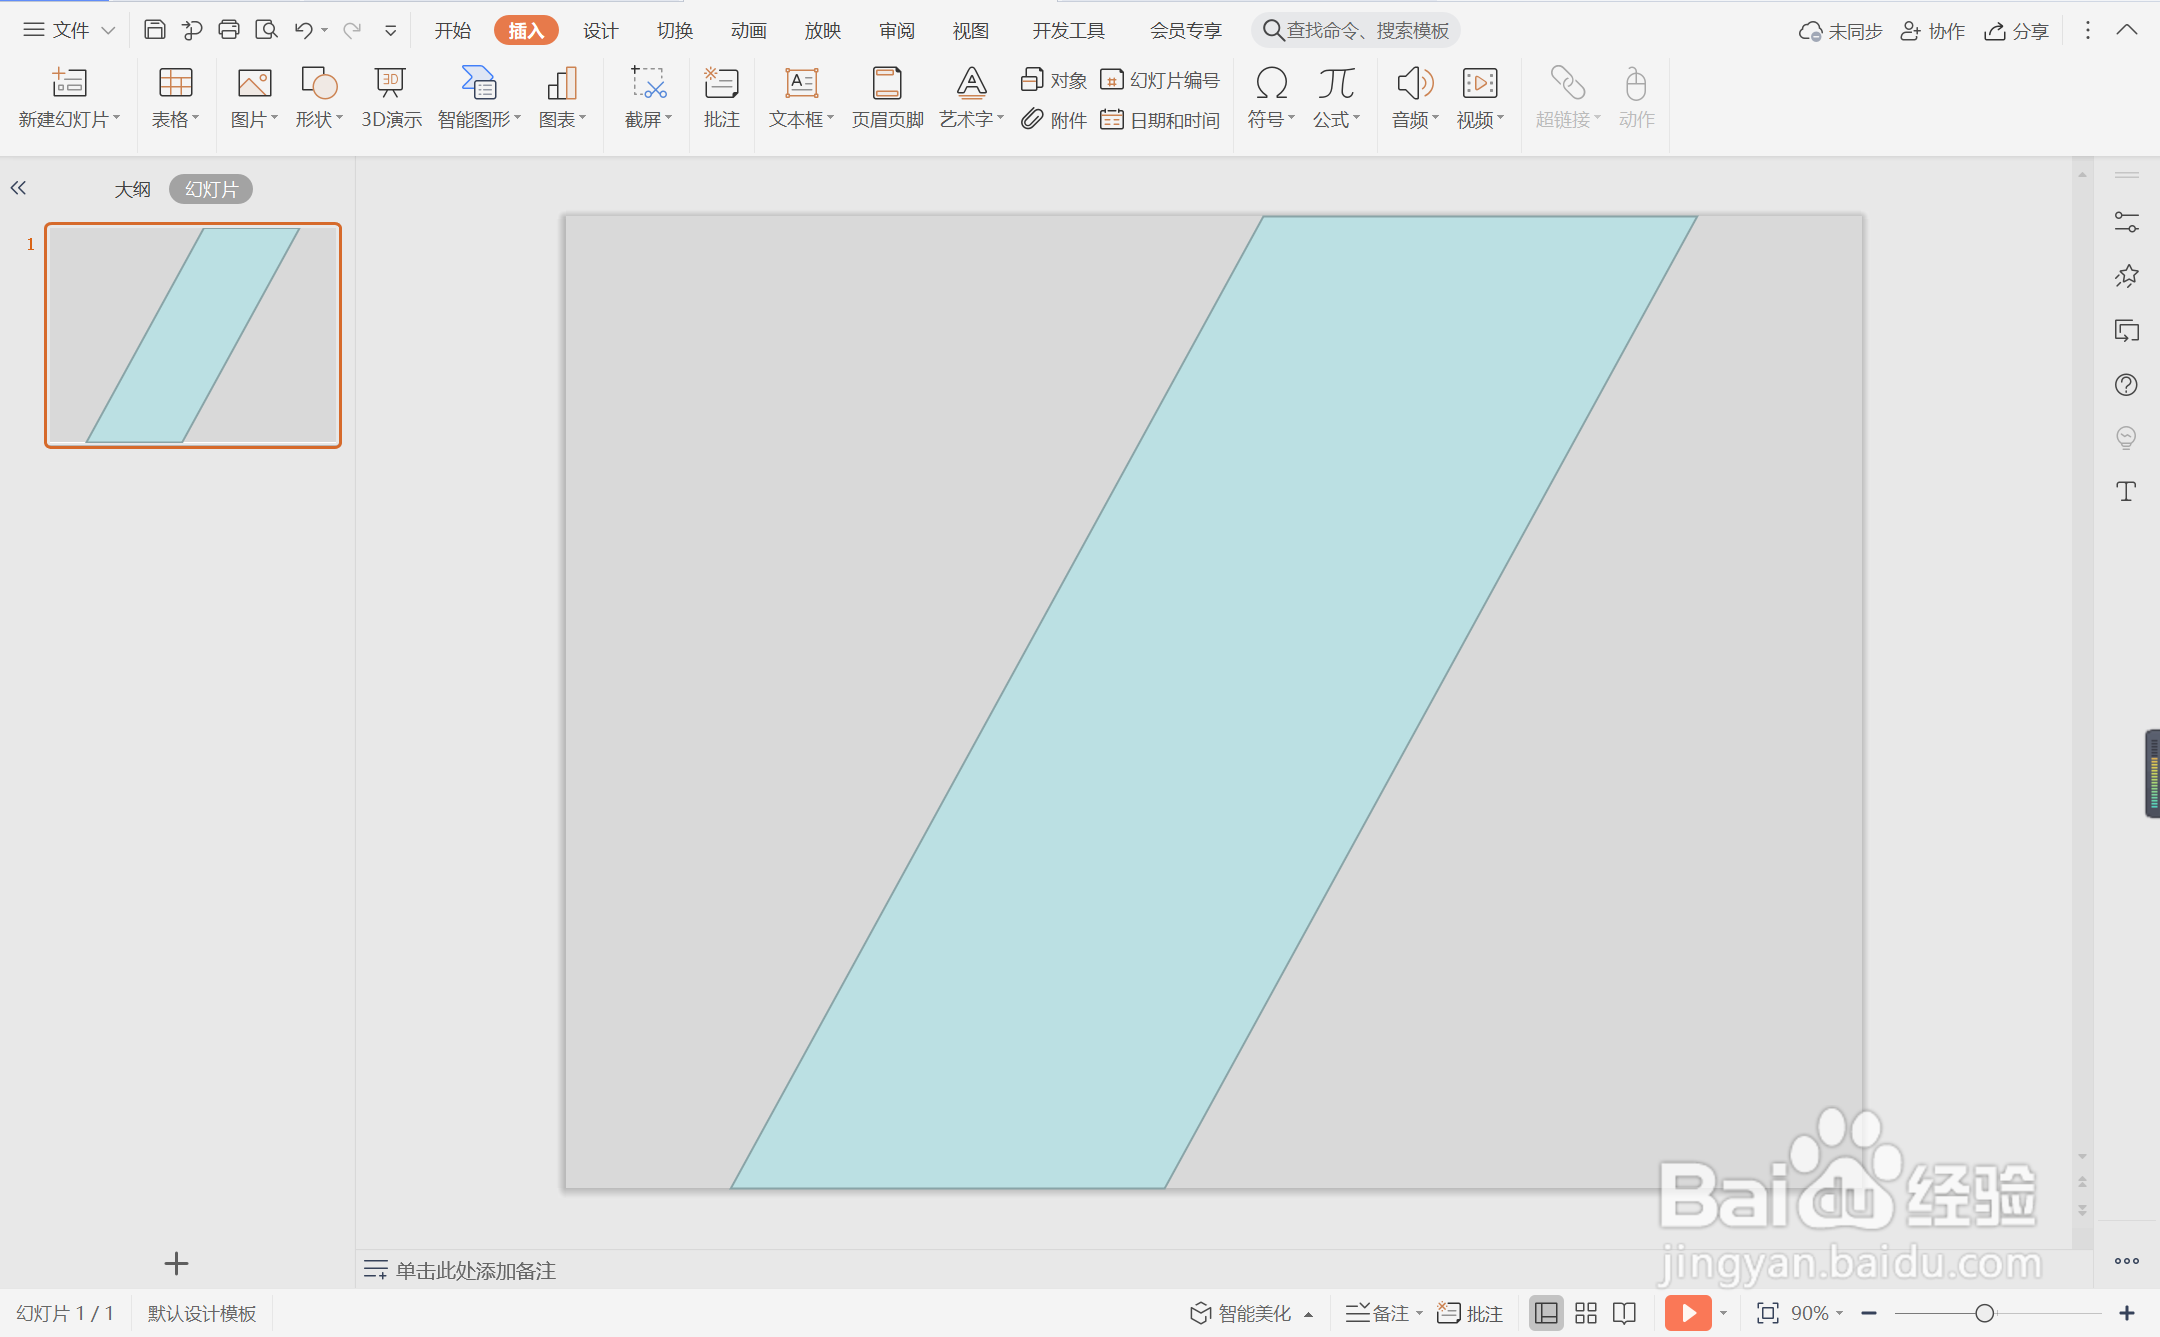
Task: Open the help question-mark sidebar icon
Action: 2126,384
